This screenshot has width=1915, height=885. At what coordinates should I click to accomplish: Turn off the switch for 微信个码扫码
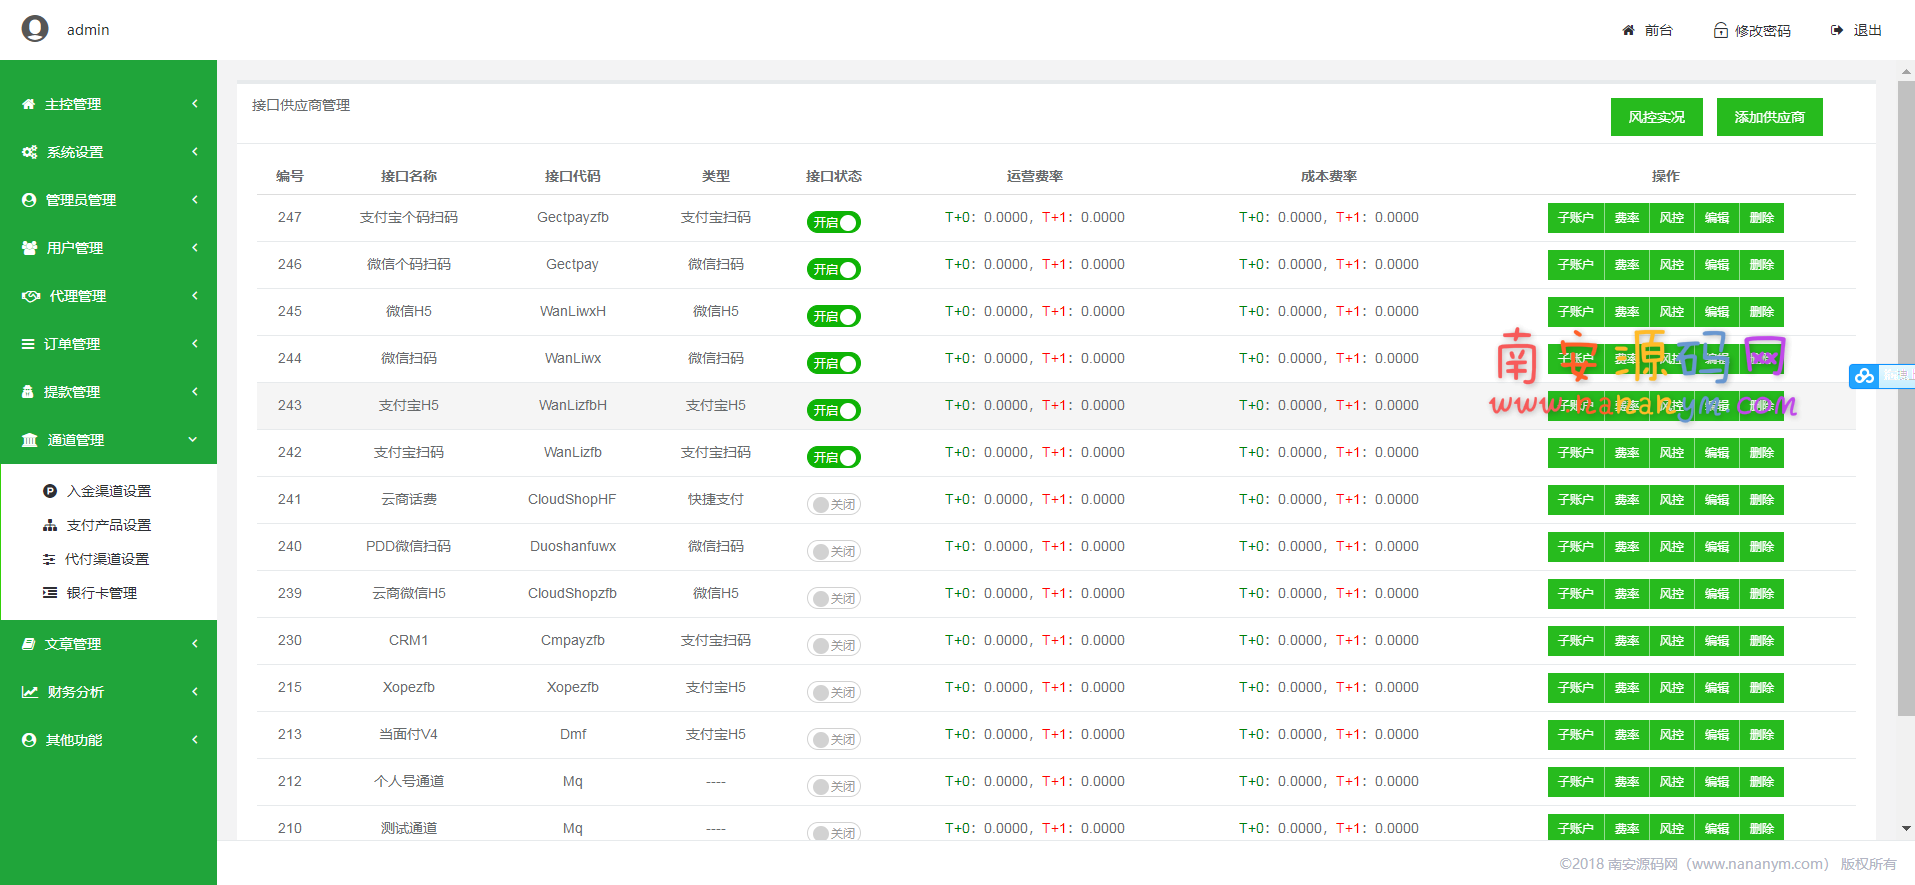(x=834, y=269)
